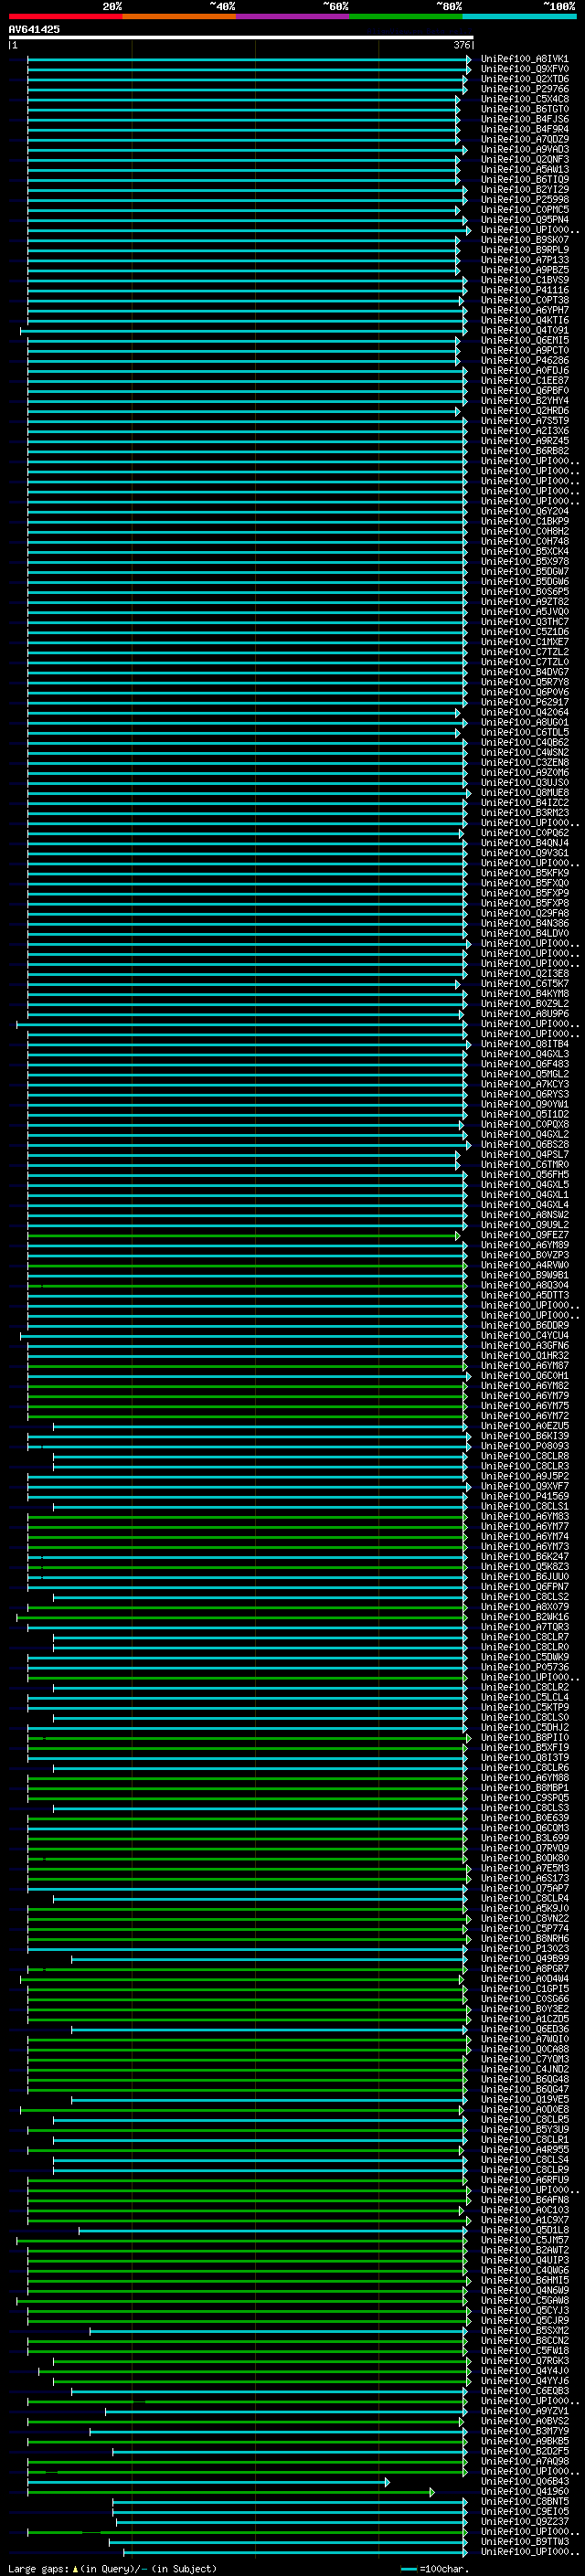Select hit label UniRef100_B0VZP3
585x2576 pixels.
point(525,1255)
